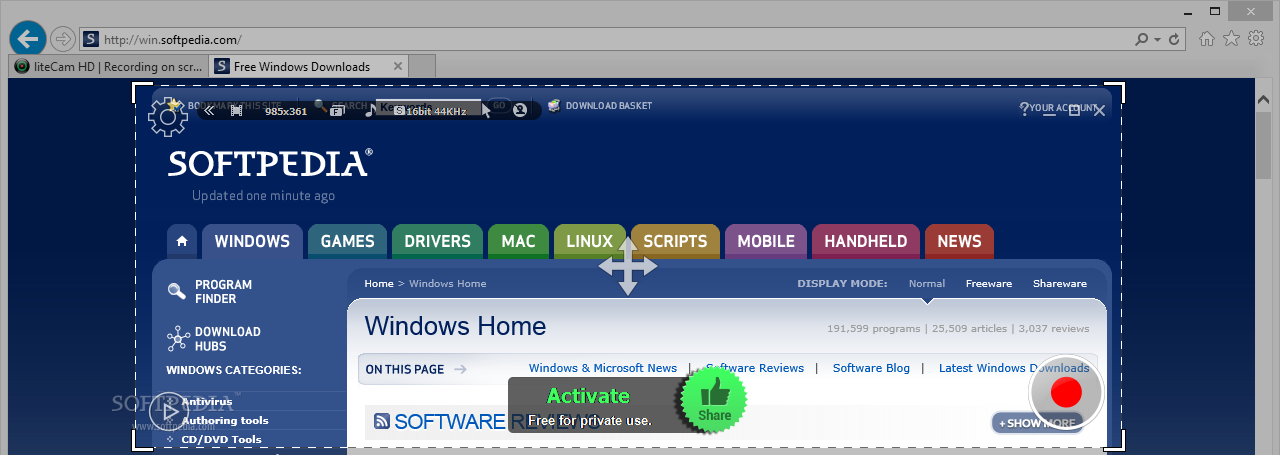Open the DRIVERS category tab
The height and width of the screenshot is (455, 1280).
coord(437,241)
